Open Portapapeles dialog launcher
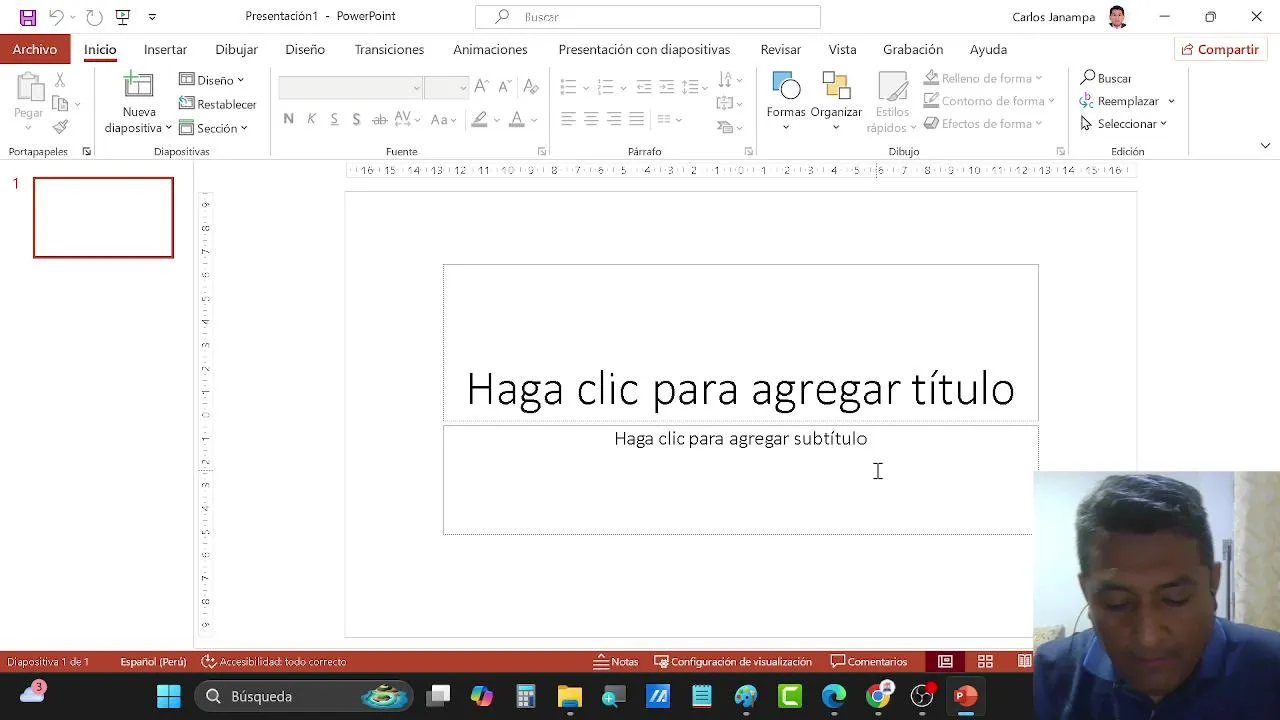 pyautogui.click(x=87, y=152)
